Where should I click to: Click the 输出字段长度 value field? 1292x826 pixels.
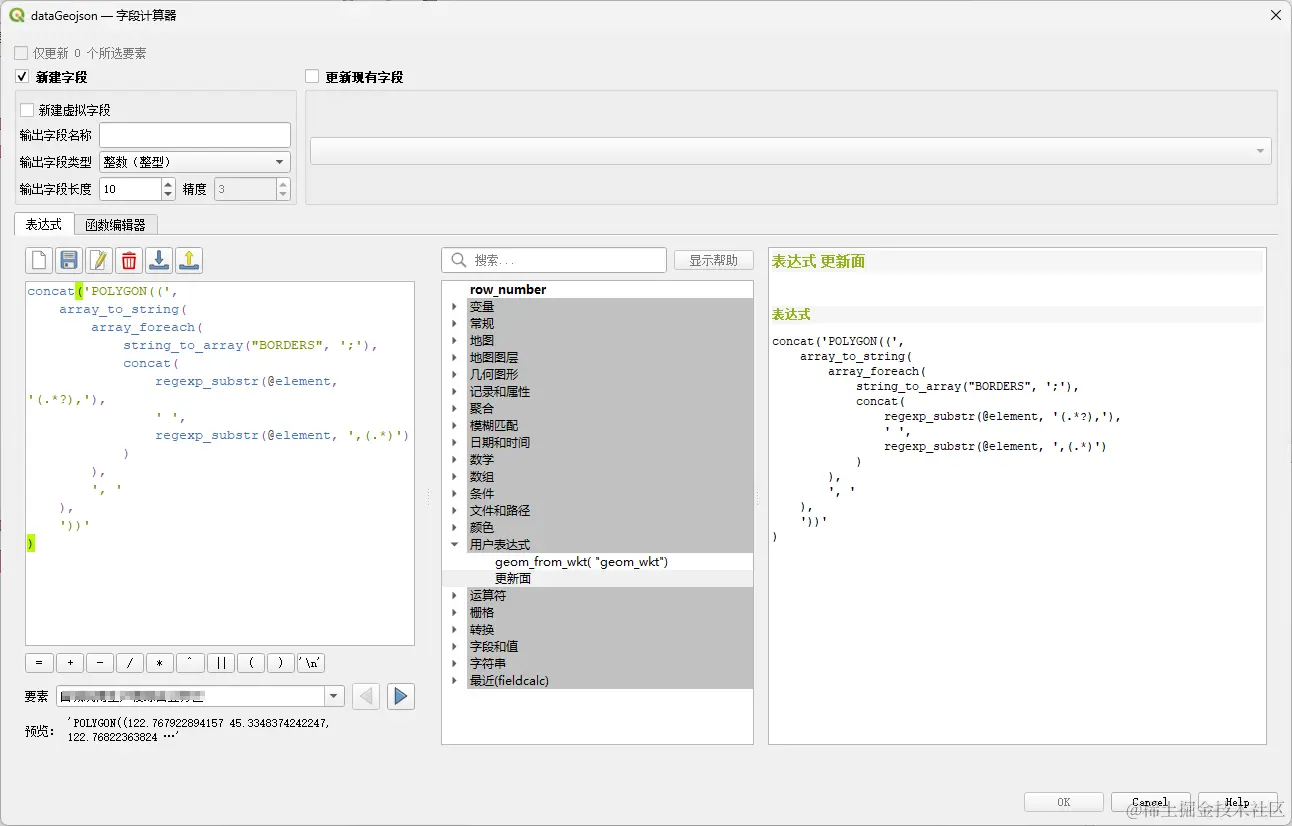pyautogui.click(x=130, y=189)
